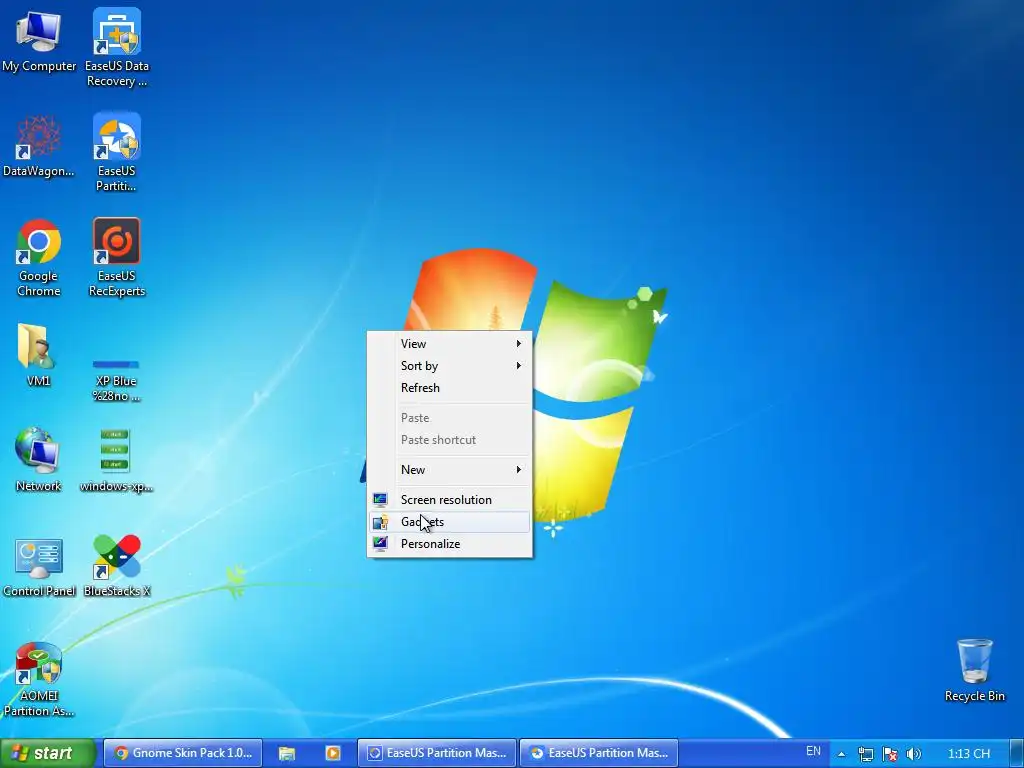Click the monitor icon beside Screen resolution

[x=380, y=500]
